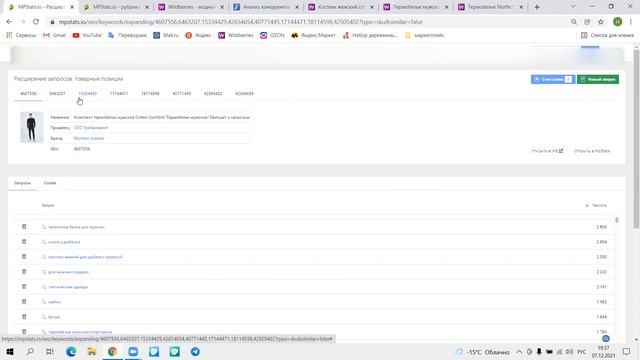Click the page vertical scrollbar
The image size is (640, 360).
tap(636, 139)
